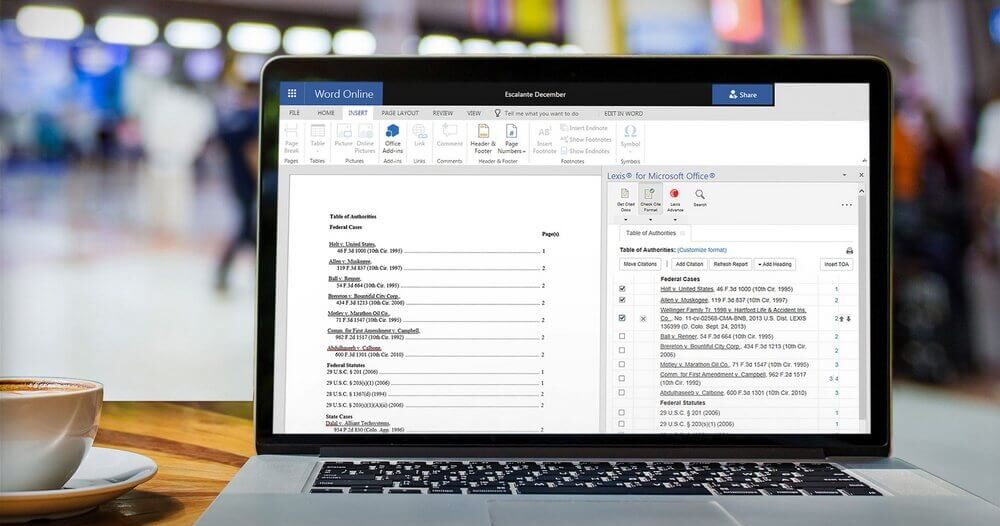This screenshot has height=526, width=1000.
Task: Uncheck the Holt v. United States checkbox
Action: click(x=622, y=289)
